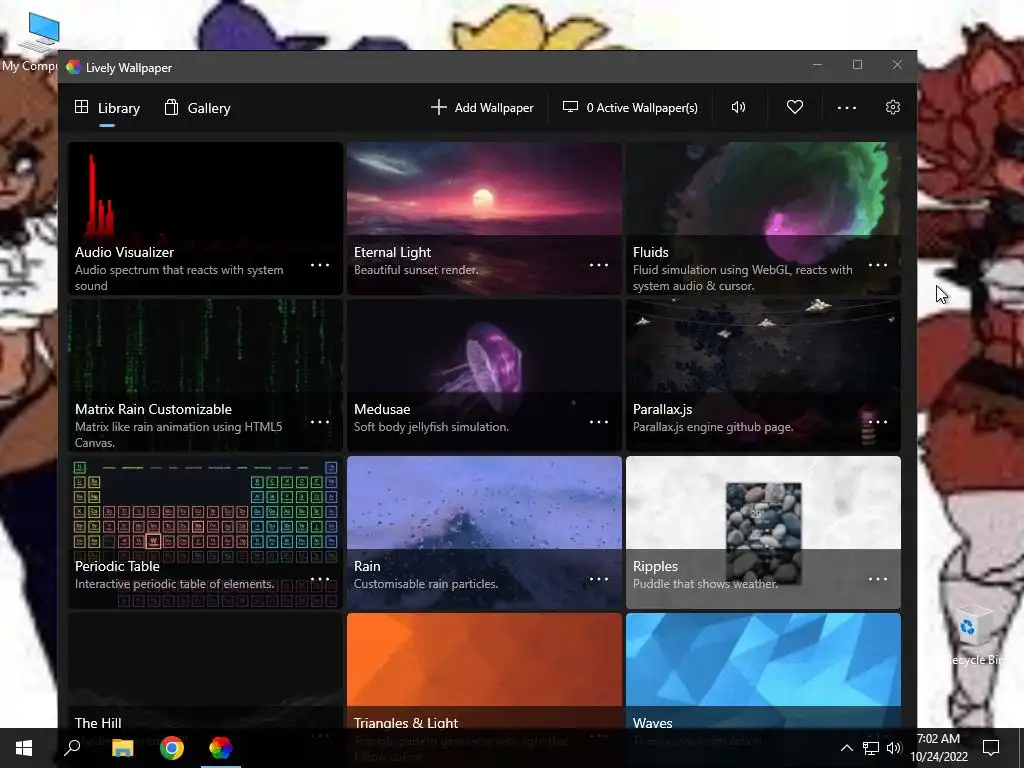Select the Periodic Table wallpaper thumbnail
This screenshot has width=1024, height=768.
click(x=205, y=532)
